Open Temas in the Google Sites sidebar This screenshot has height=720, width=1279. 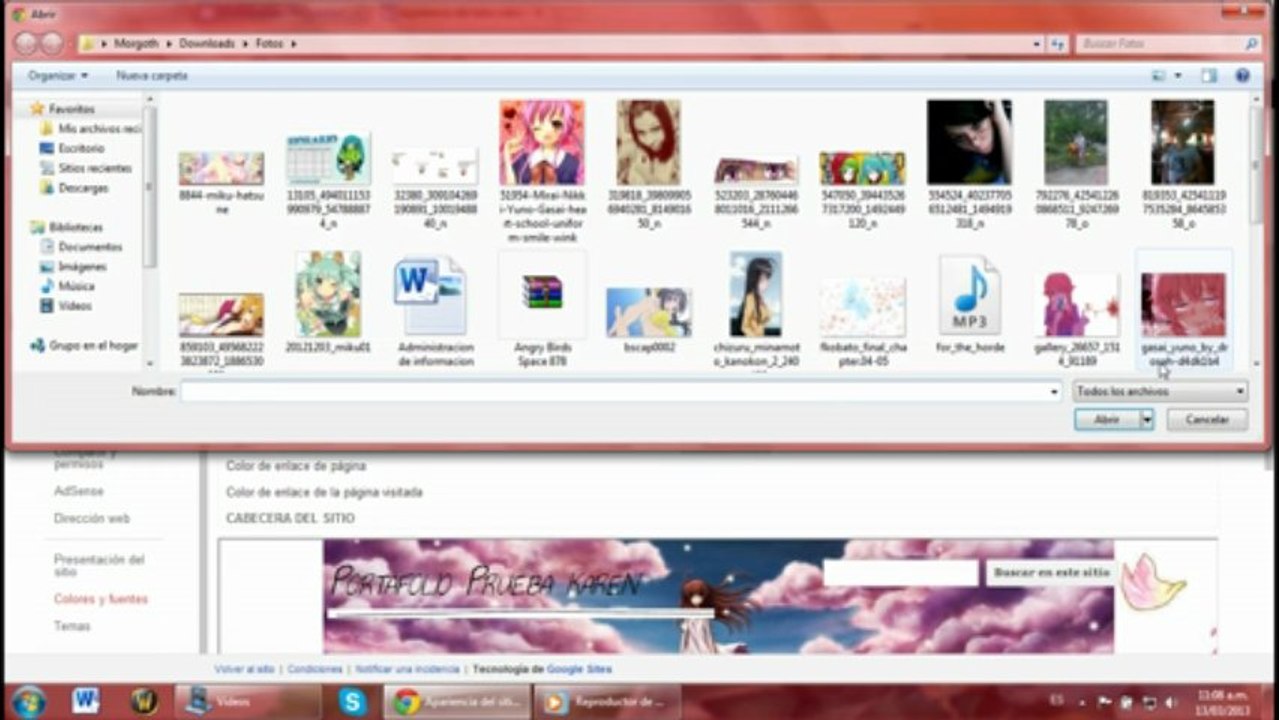[x=72, y=626]
